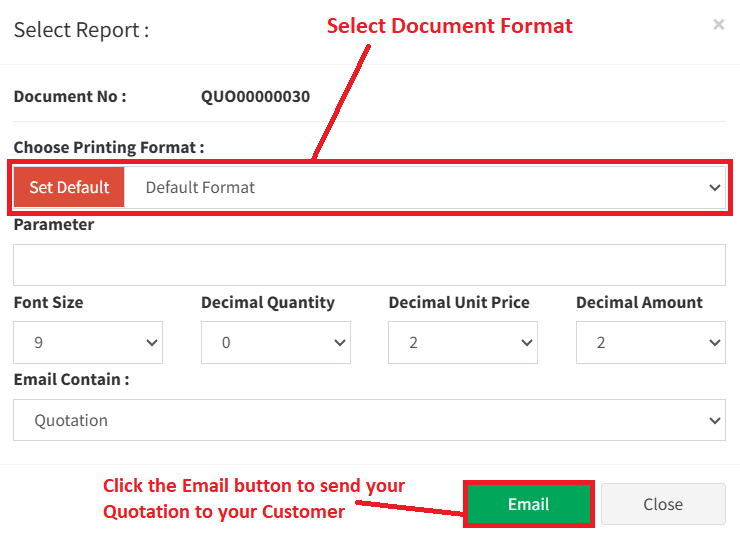This screenshot has height=540, width=740.
Task: Open the Decimal Amount dropdown
Action: [650, 342]
